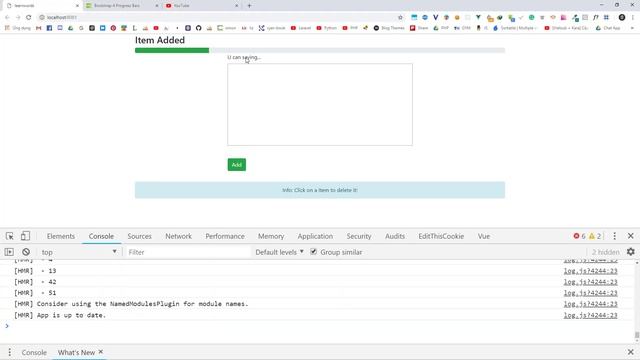Open the GitHub bookmark icon
640x360 pixels.
[198, 28]
